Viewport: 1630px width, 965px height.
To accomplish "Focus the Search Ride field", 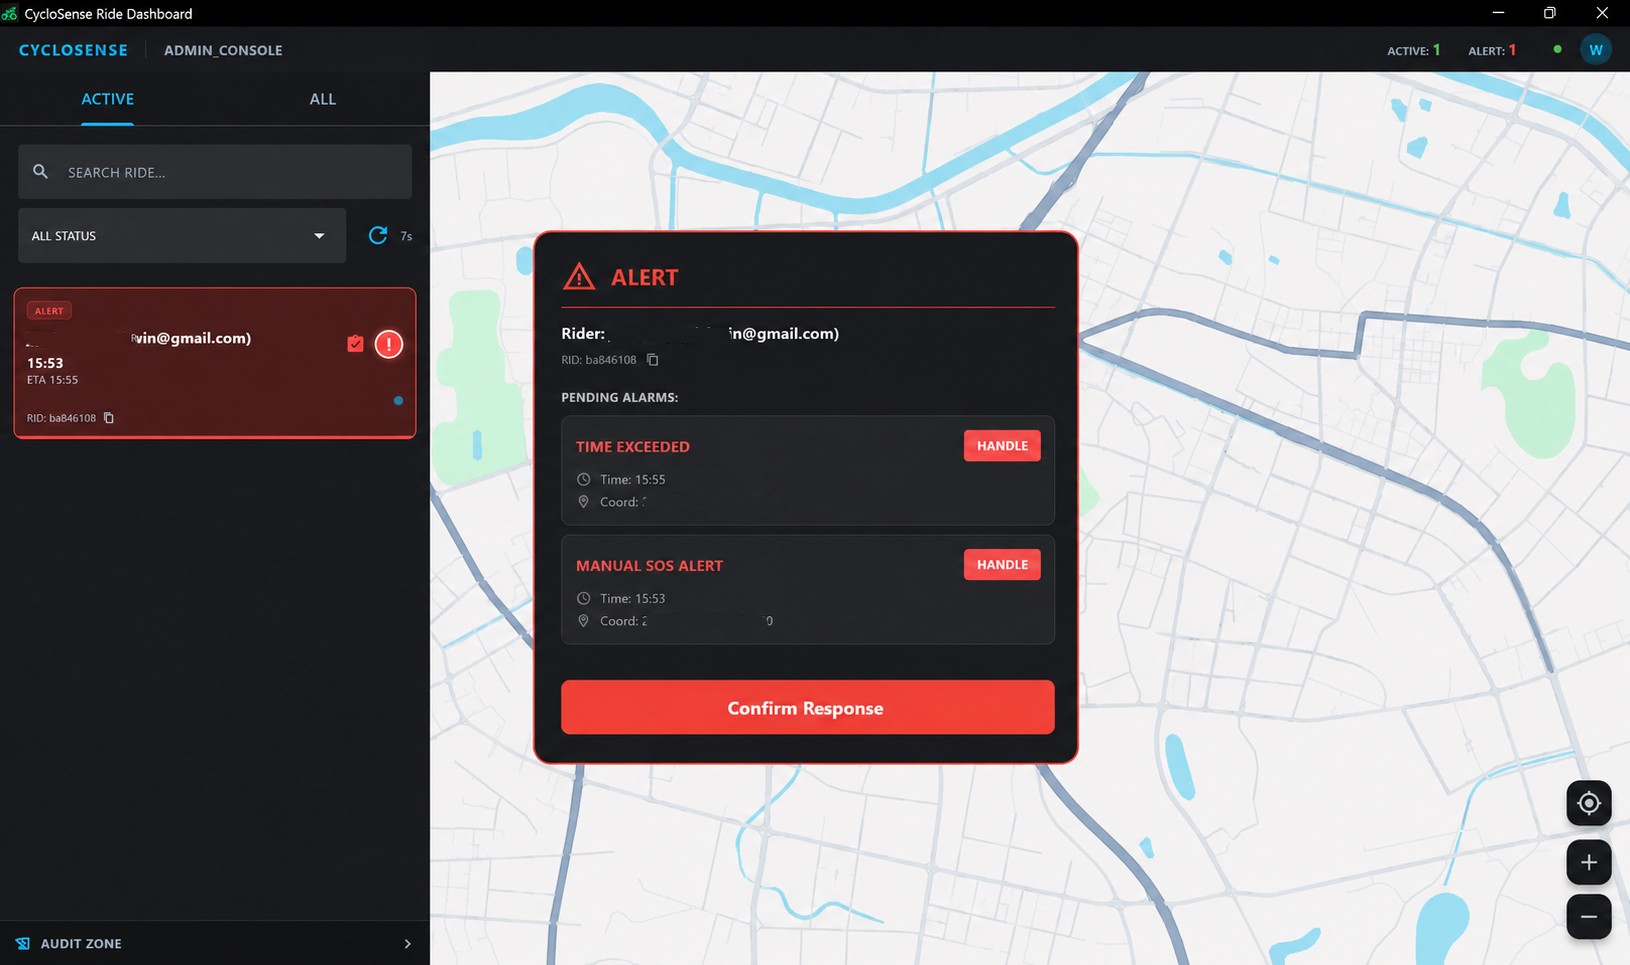I will coord(215,172).
